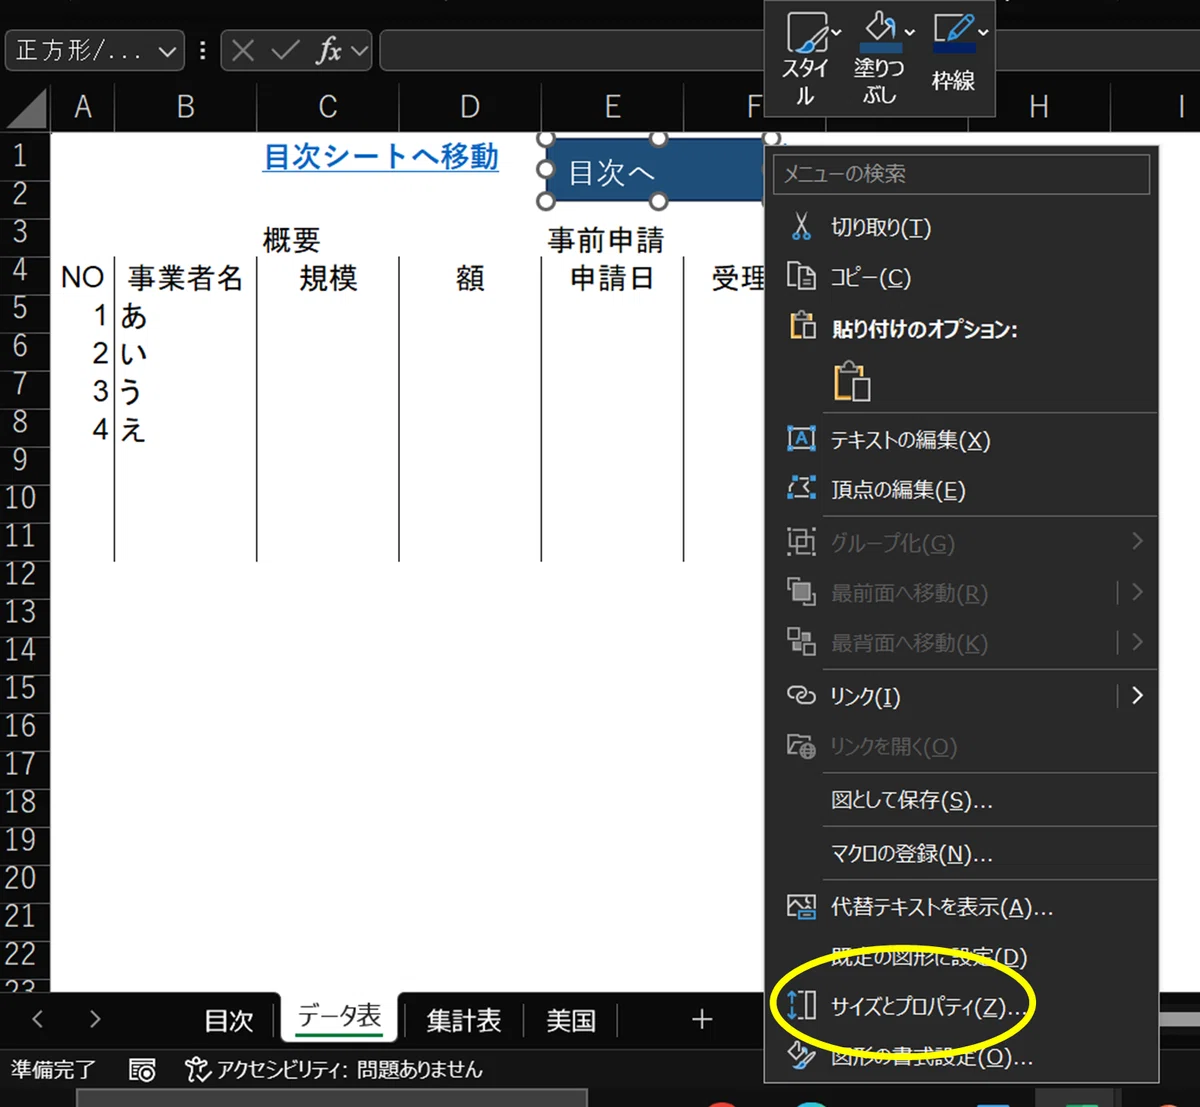Click the macro recording status bar icon
The width and height of the screenshot is (1200, 1107).
coord(142,1070)
